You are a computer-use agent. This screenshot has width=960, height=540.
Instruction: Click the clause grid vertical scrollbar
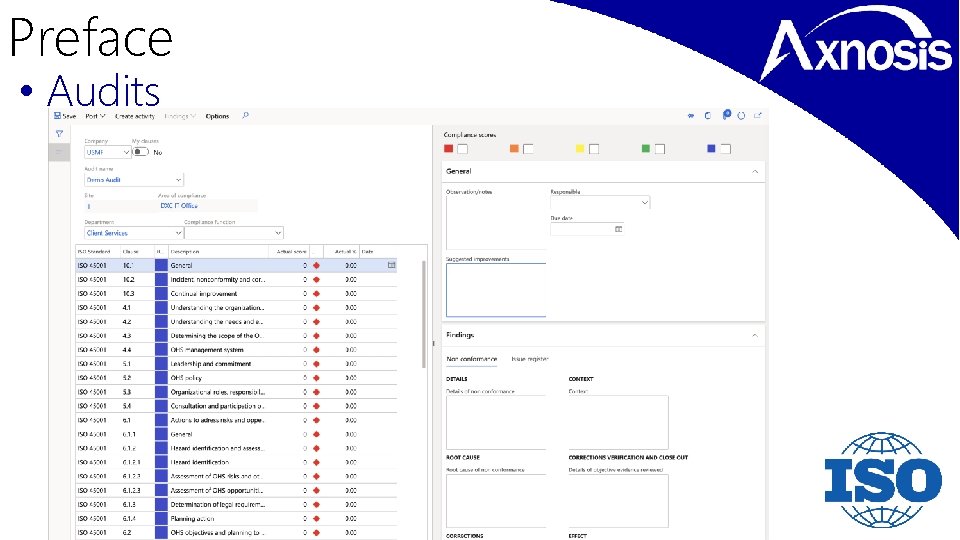tap(424, 314)
